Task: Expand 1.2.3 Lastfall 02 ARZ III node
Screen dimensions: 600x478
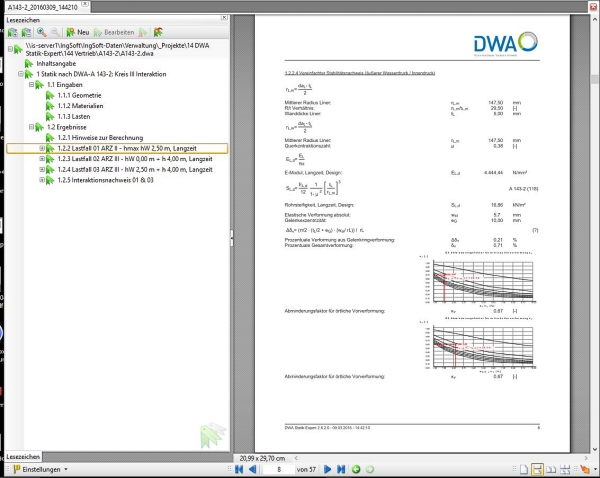Action: click(41, 159)
